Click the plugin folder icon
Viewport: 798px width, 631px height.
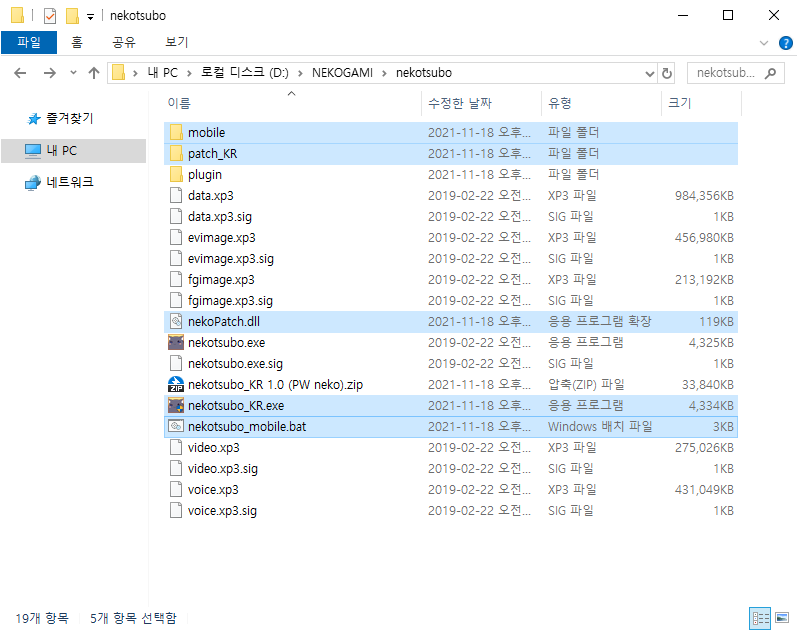(x=176, y=175)
